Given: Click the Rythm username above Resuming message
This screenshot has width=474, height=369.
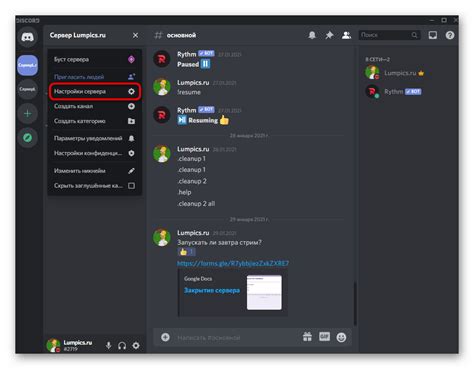Looking at the screenshot, I should (x=186, y=110).
